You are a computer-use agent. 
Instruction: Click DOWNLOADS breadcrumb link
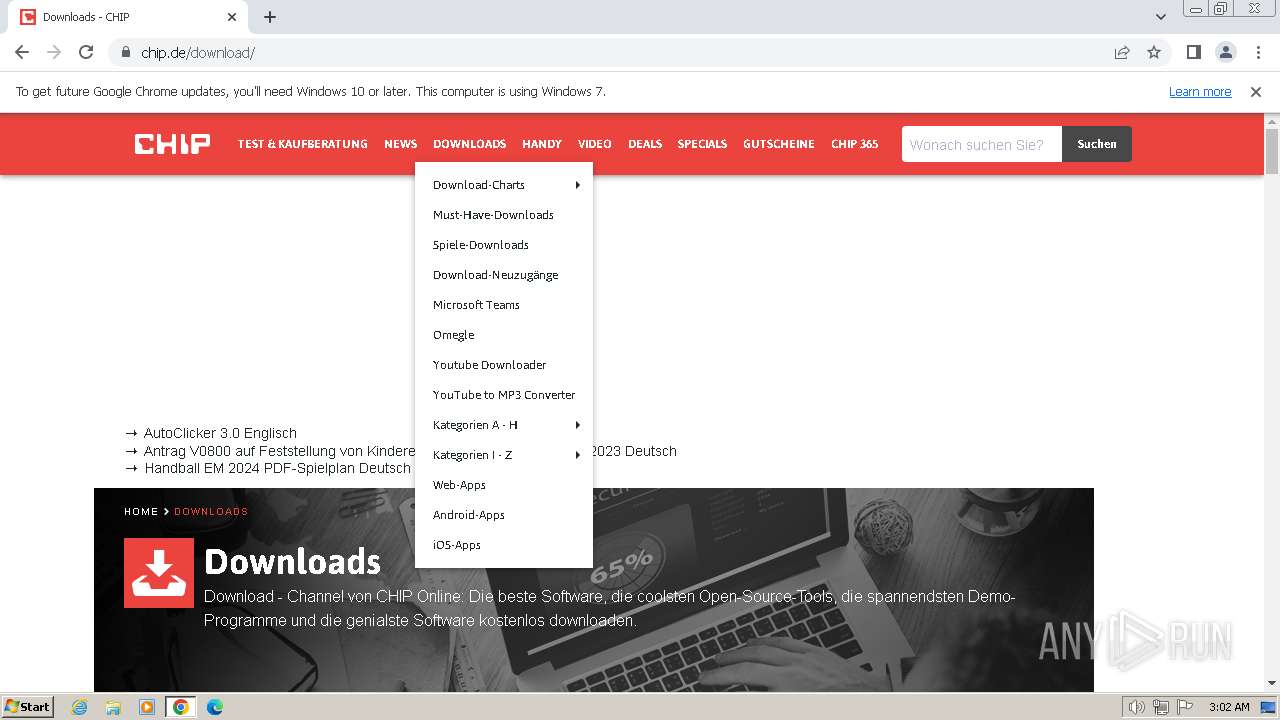tap(211, 511)
